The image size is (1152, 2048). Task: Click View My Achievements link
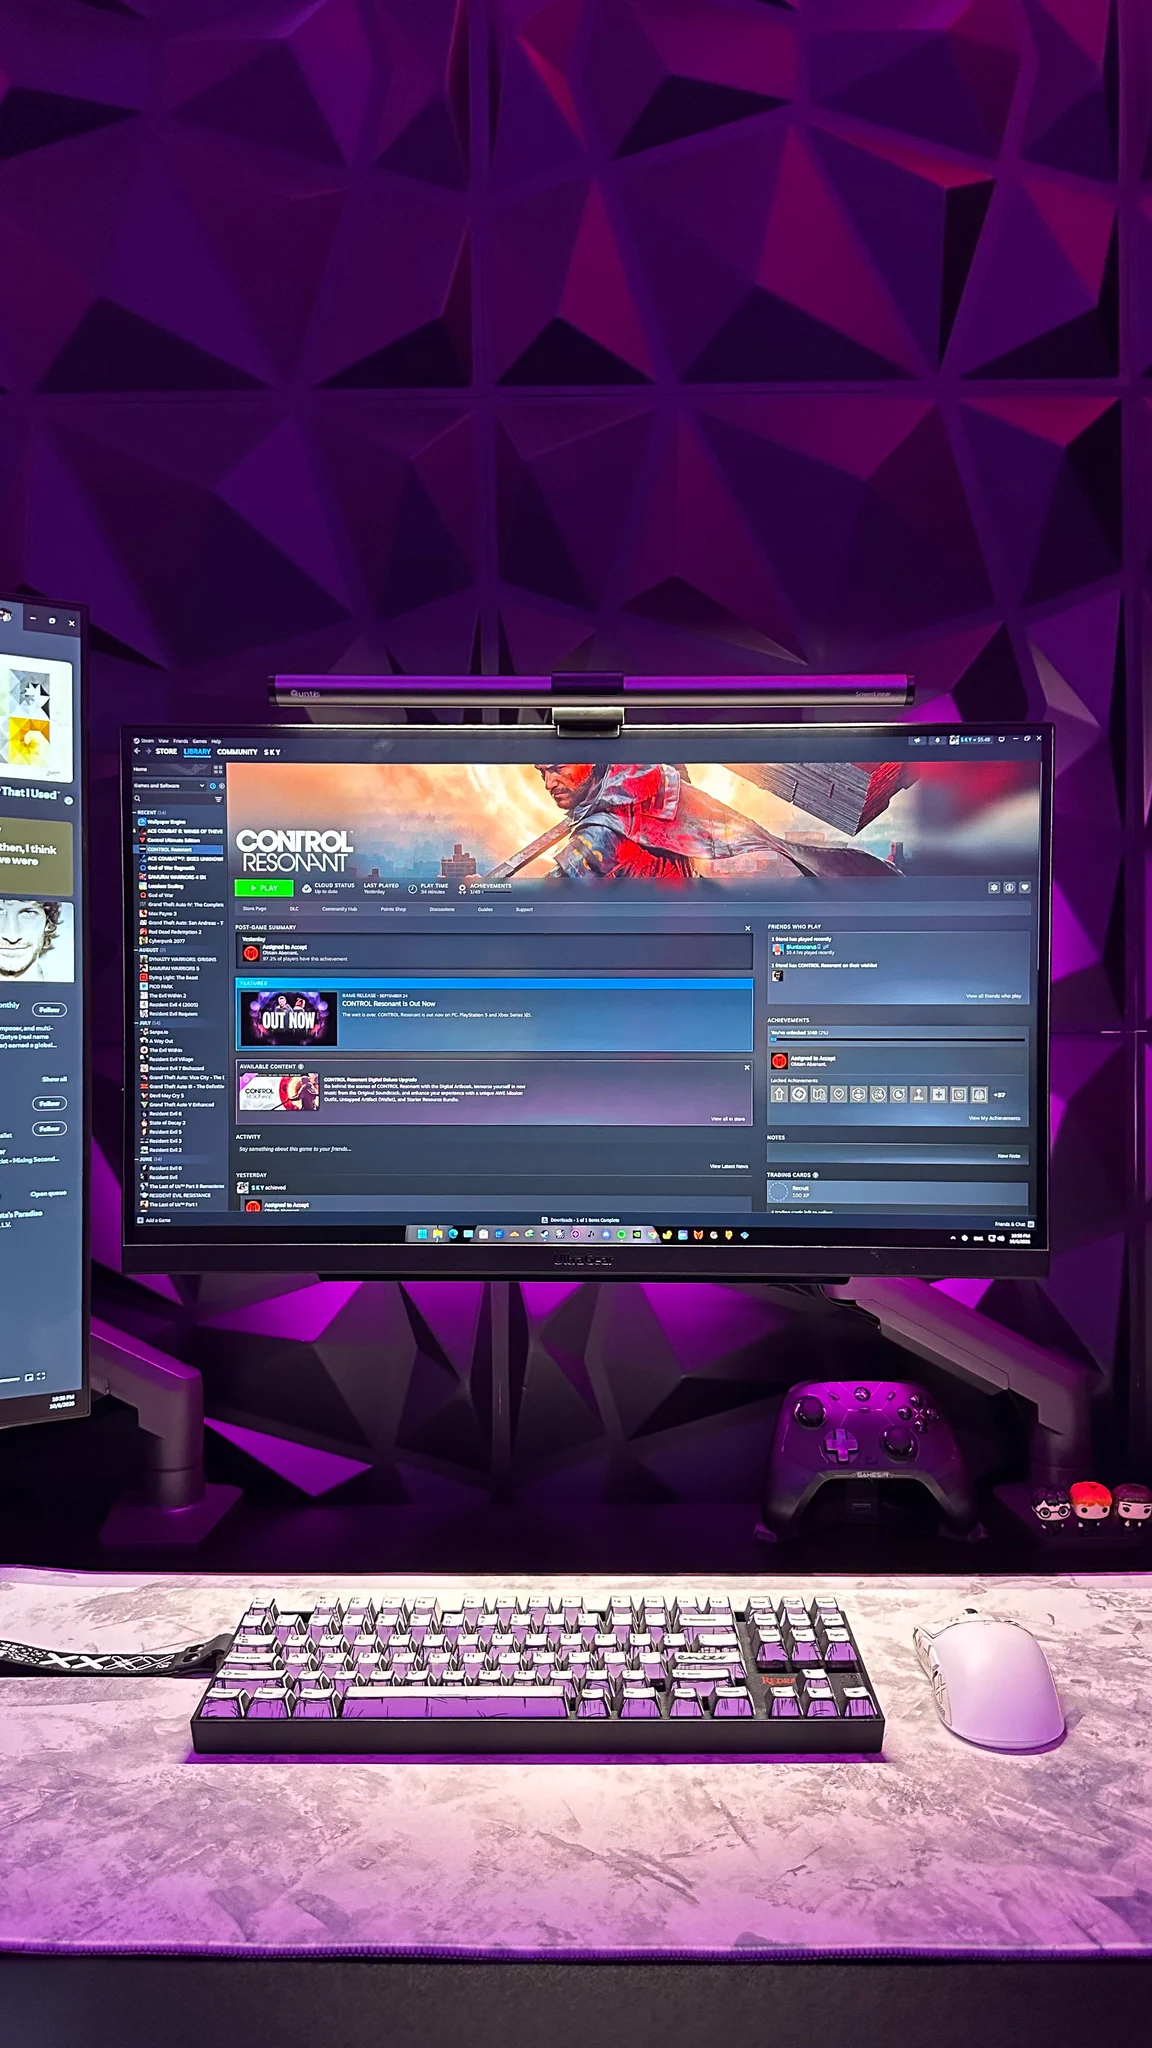point(994,1118)
